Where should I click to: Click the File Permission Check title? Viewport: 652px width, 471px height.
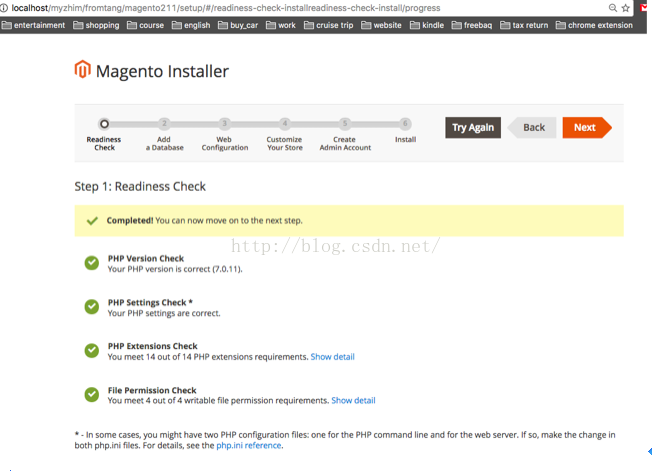pyautogui.click(x=152, y=390)
